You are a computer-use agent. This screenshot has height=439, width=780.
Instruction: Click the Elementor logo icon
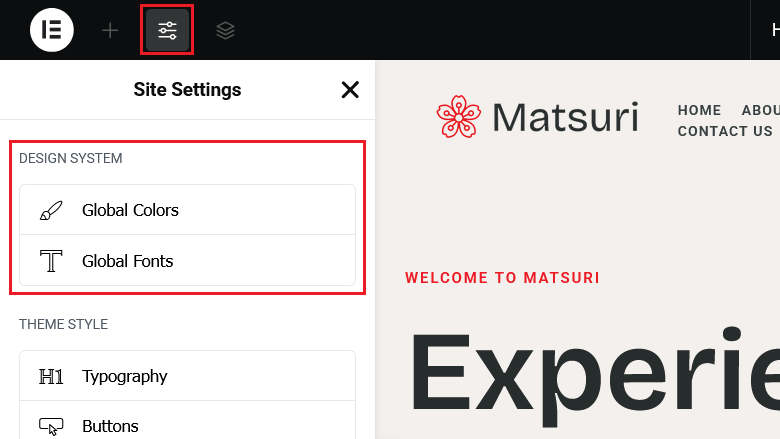tap(52, 30)
